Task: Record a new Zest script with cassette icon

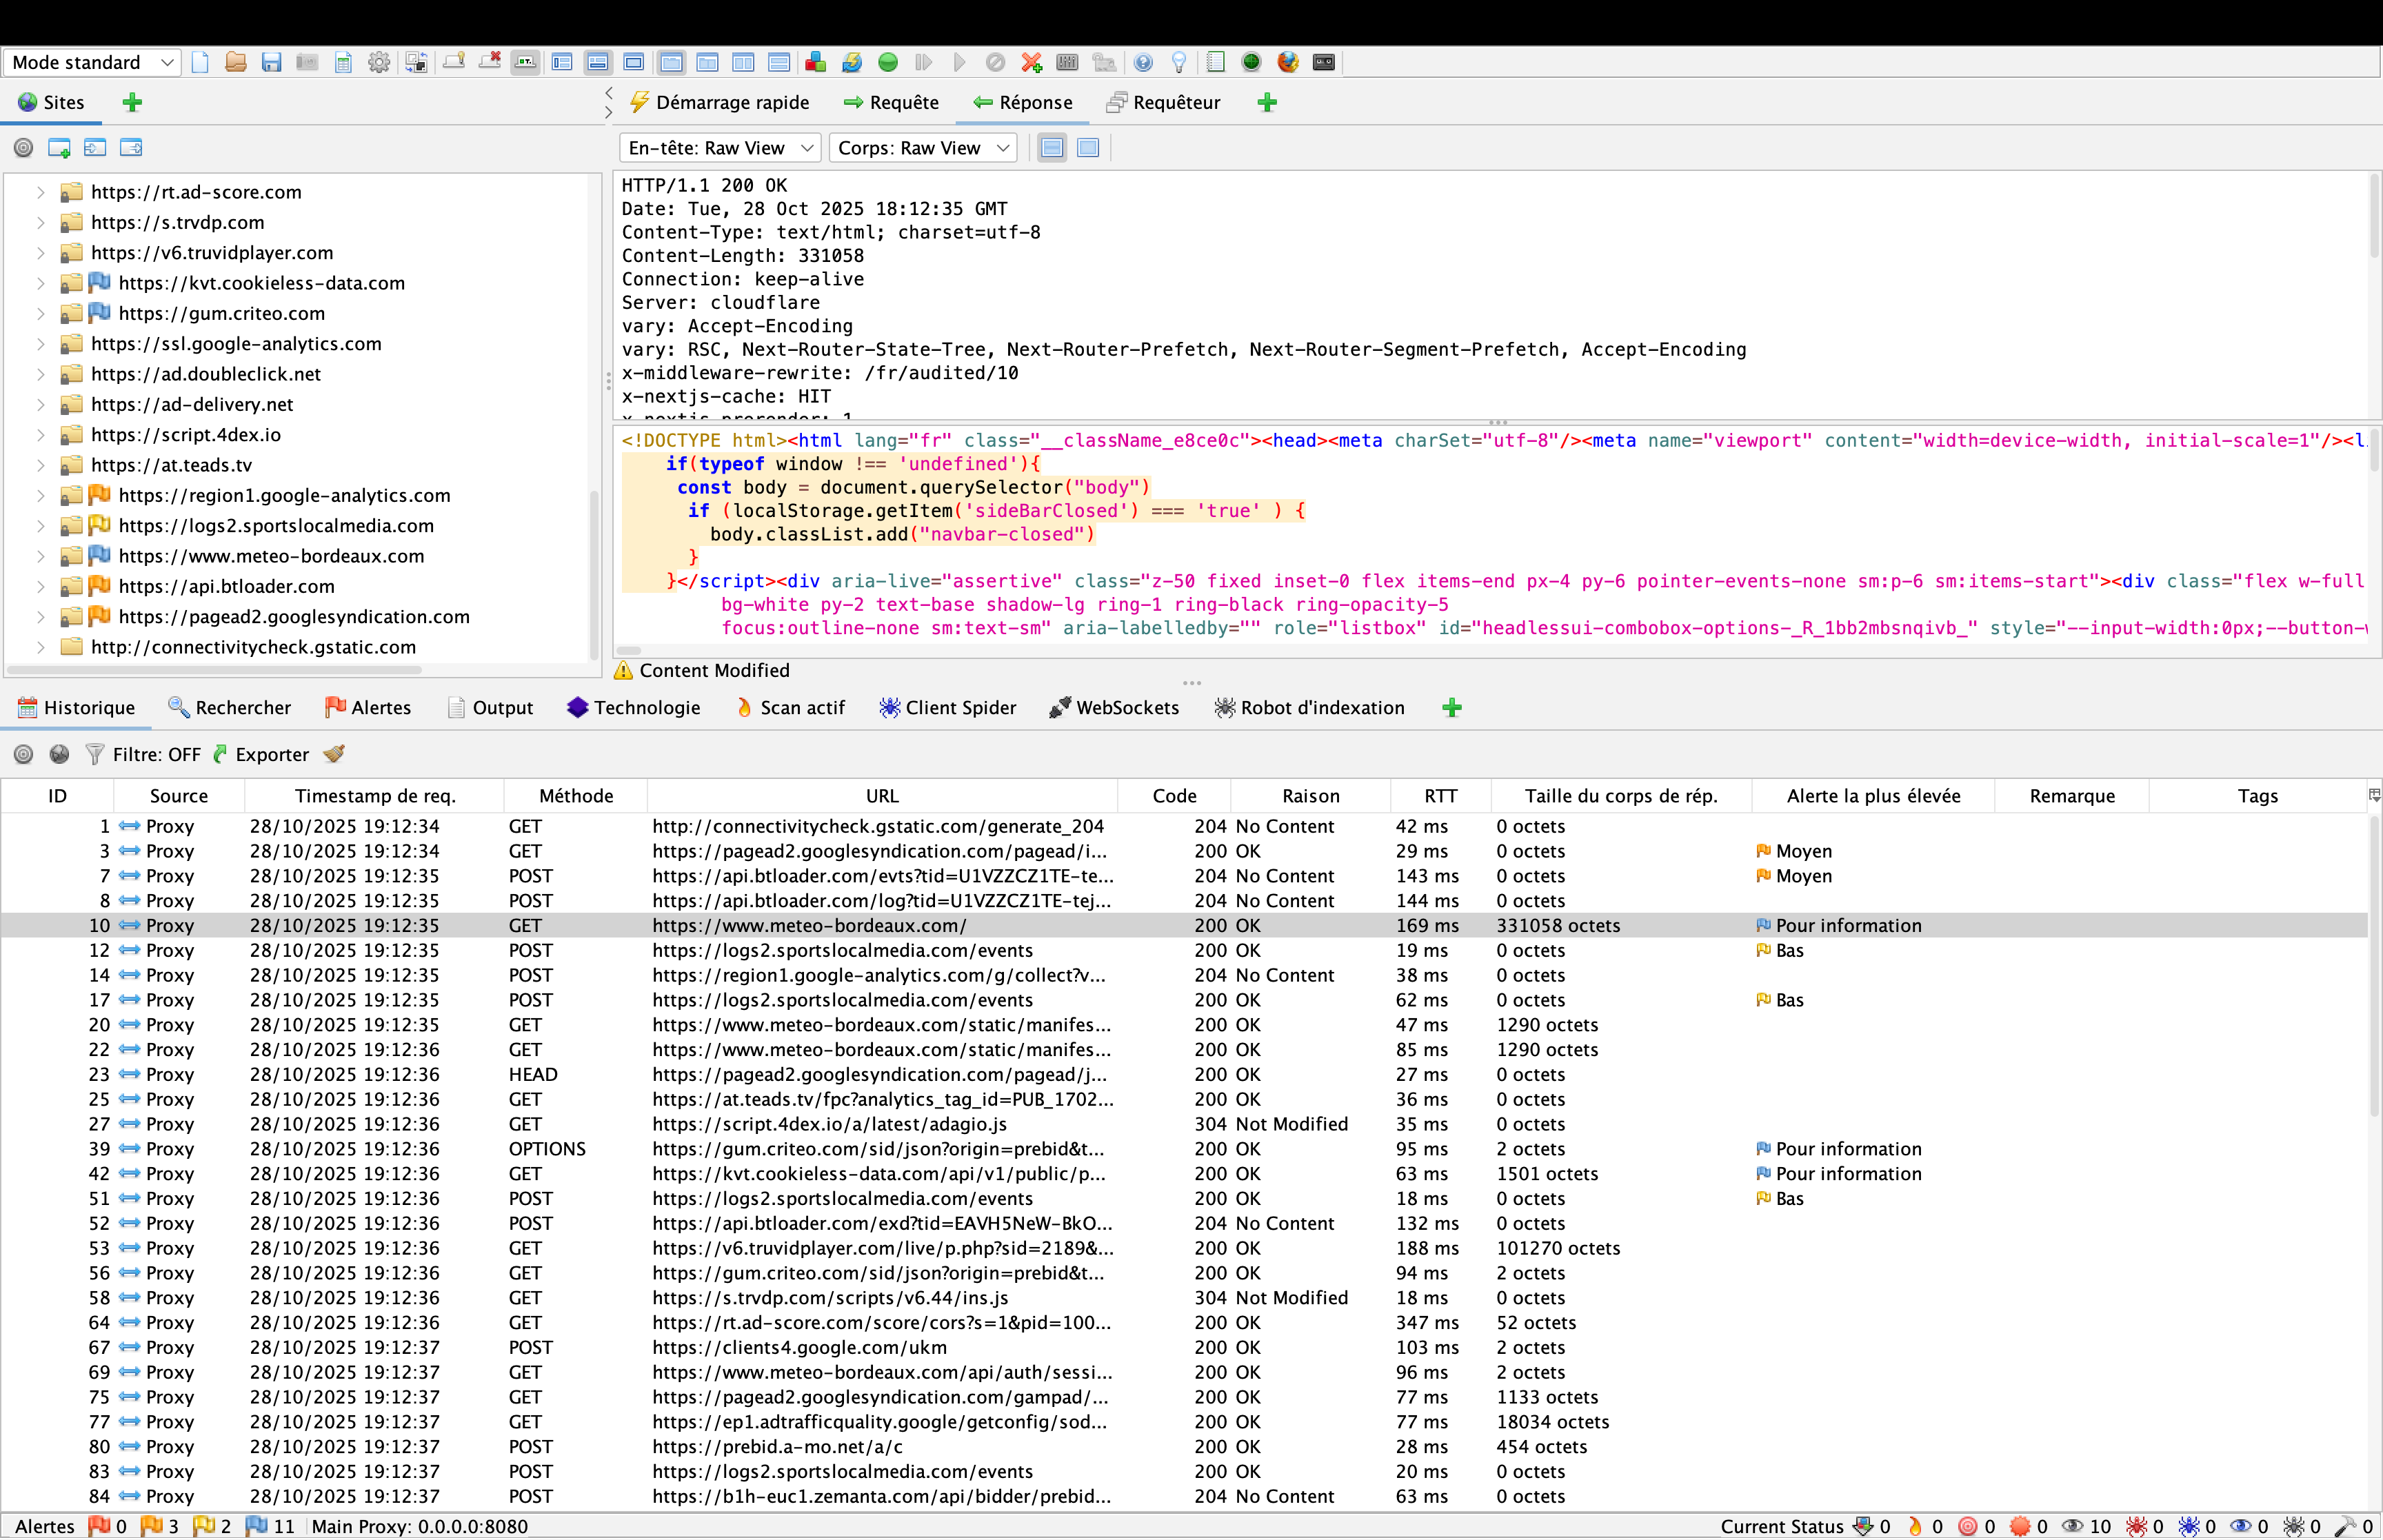Action: tap(1323, 62)
